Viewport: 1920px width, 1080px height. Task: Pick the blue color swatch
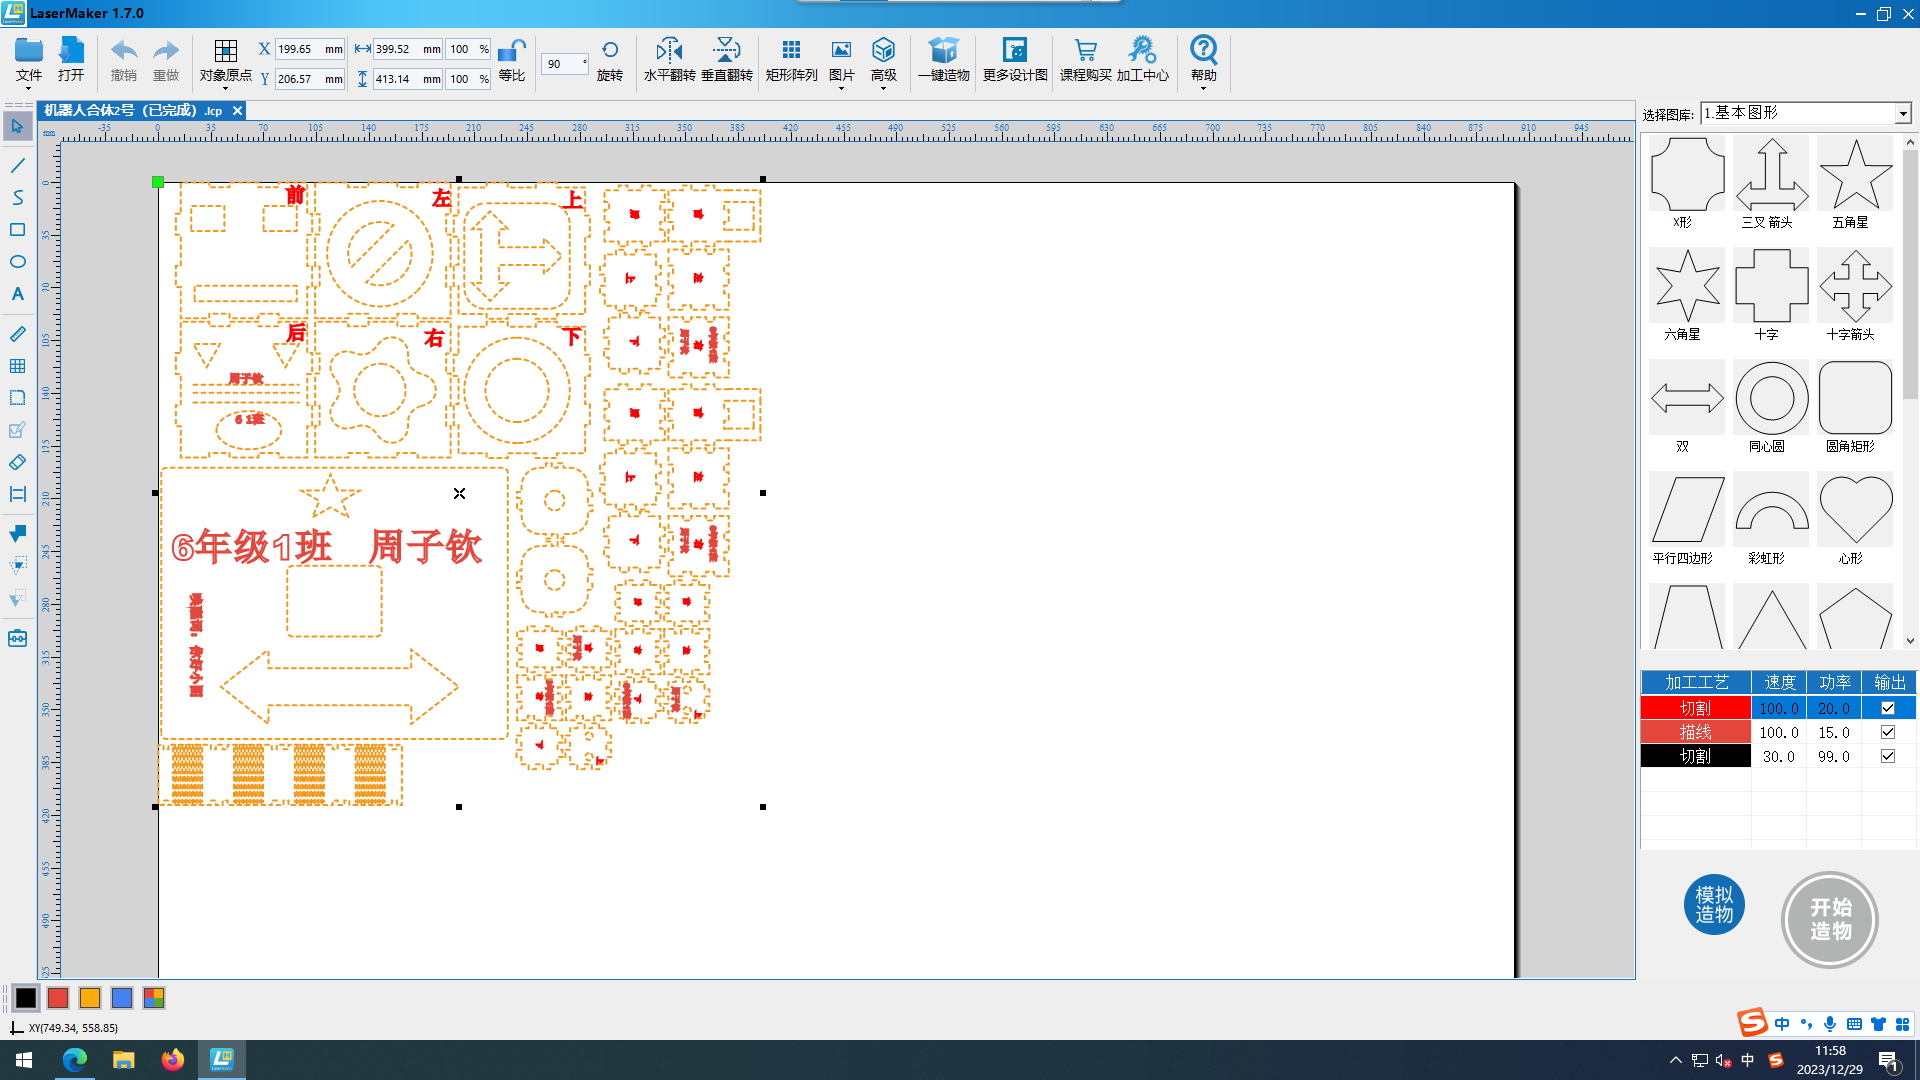click(x=122, y=997)
